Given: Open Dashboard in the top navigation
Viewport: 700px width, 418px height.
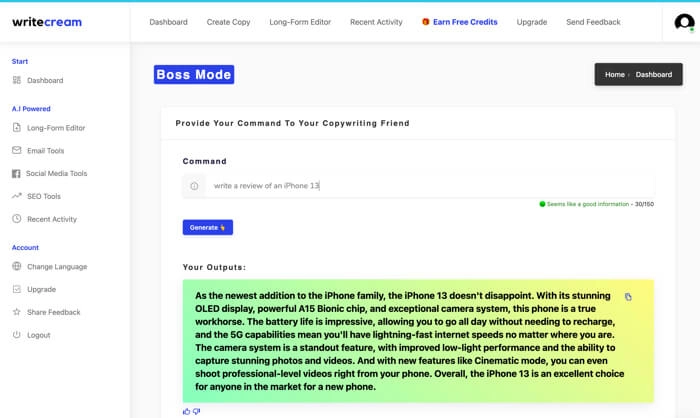Looking at the screenshot, I should (168, 22).
